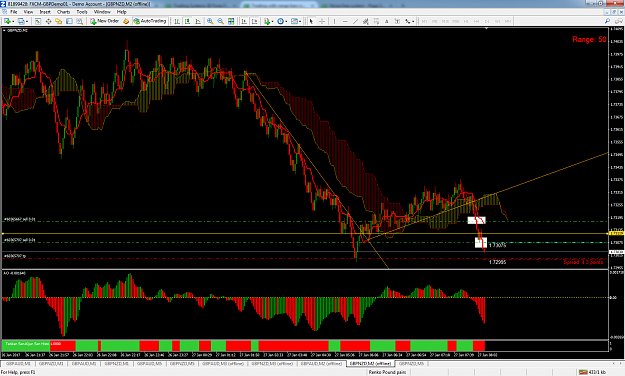Open the Help menu
This screenshot has height=376, width=625.
click(122, 12)
